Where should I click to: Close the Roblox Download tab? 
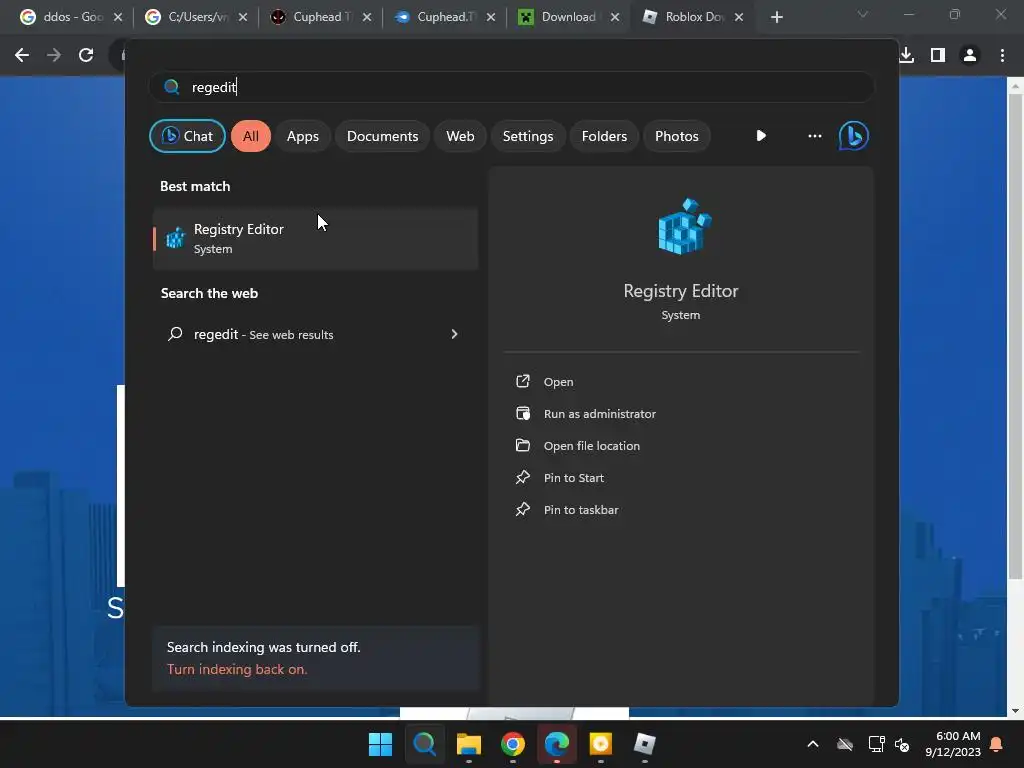pyautogui.click(x=739, y=17)
